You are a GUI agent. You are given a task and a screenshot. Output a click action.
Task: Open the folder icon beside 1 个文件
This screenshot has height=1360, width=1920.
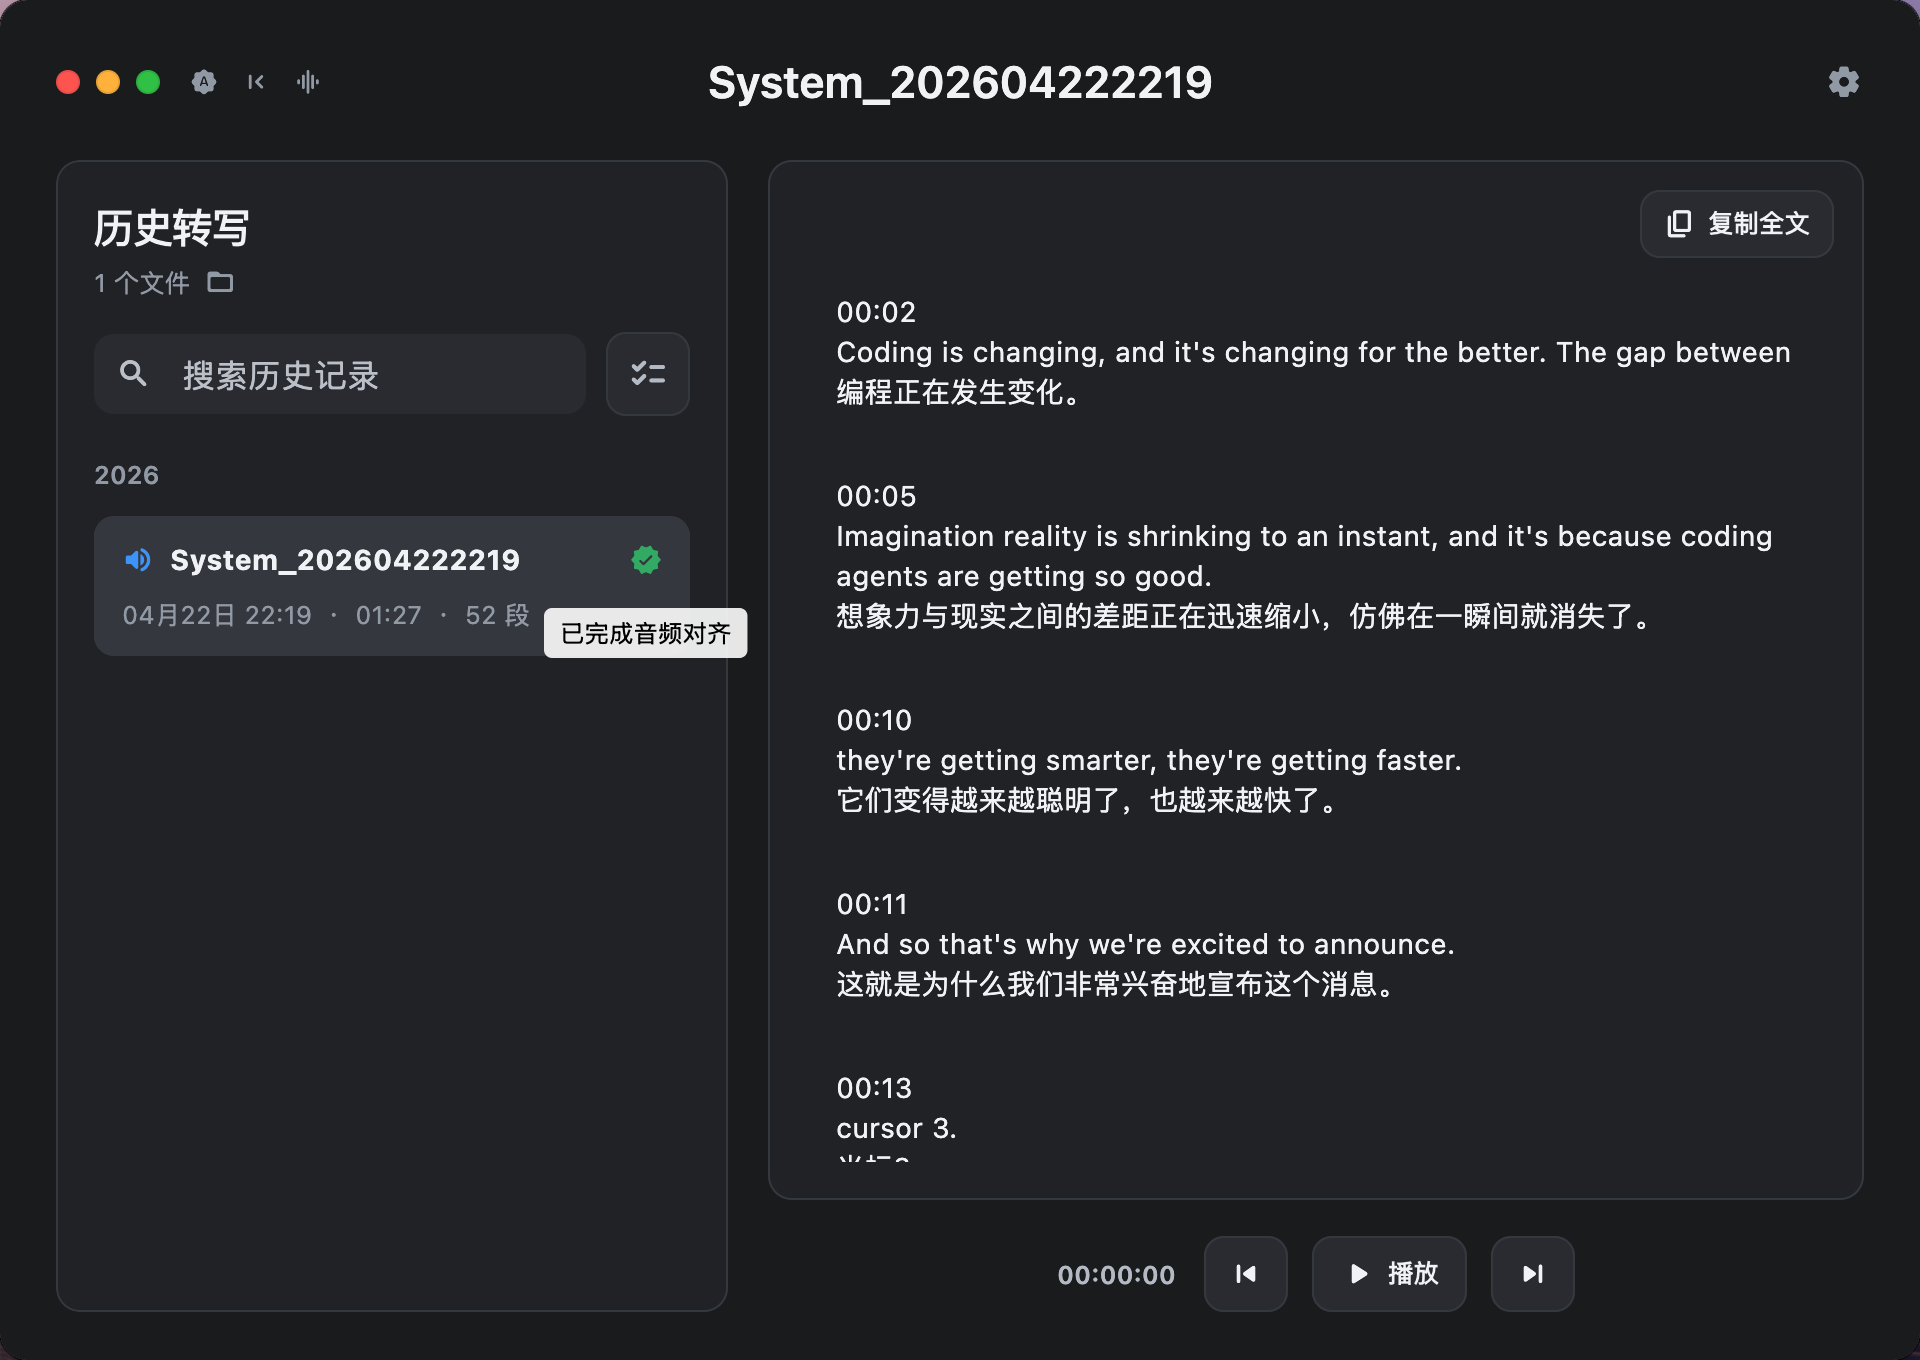[x=220, y=283]
